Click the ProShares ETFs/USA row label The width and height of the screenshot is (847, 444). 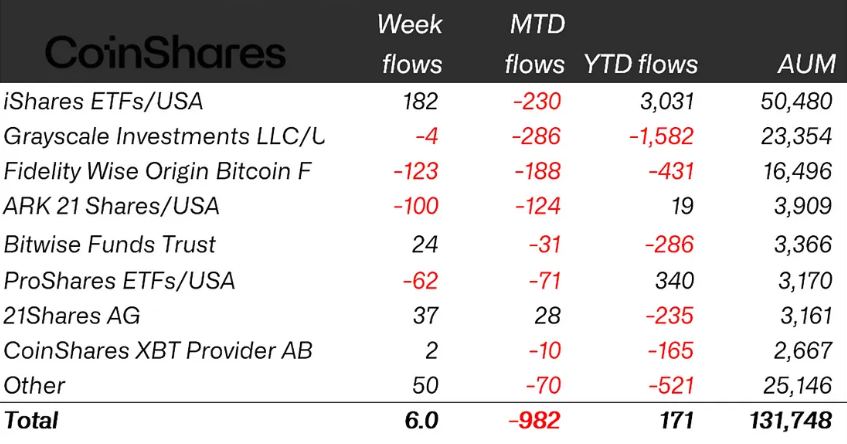click(119, 280)
